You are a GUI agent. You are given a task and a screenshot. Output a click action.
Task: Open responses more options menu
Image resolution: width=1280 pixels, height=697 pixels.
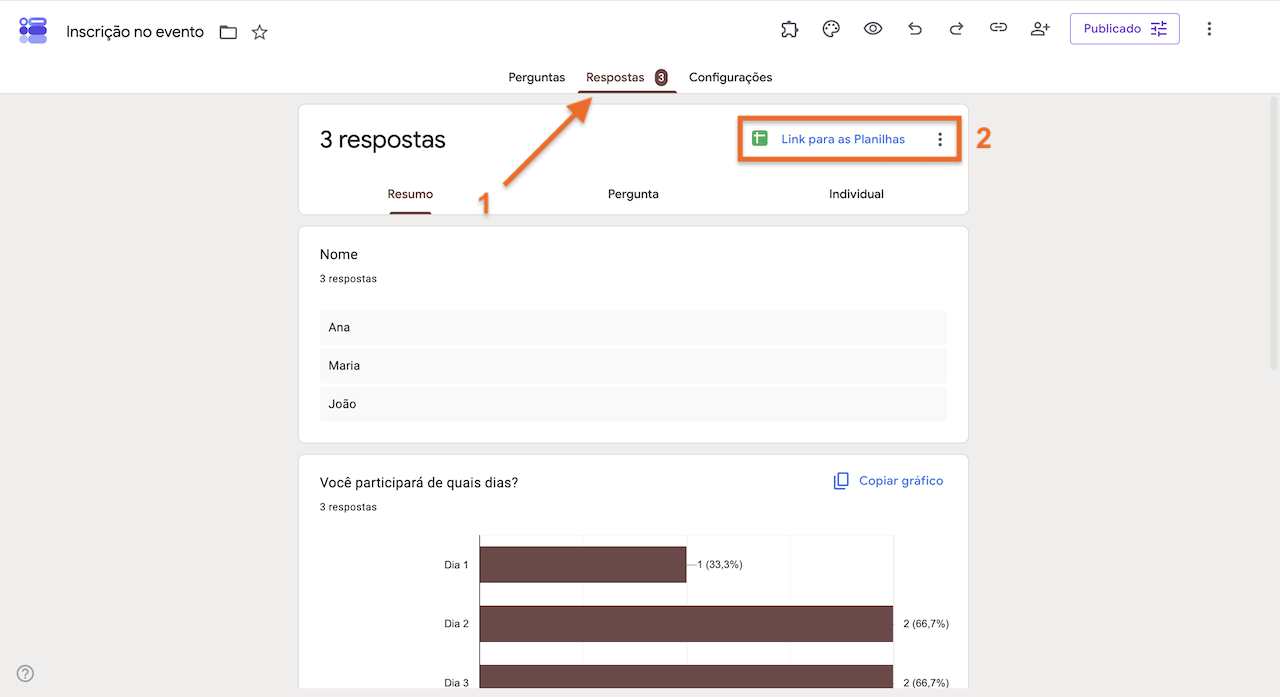point(940,139)
